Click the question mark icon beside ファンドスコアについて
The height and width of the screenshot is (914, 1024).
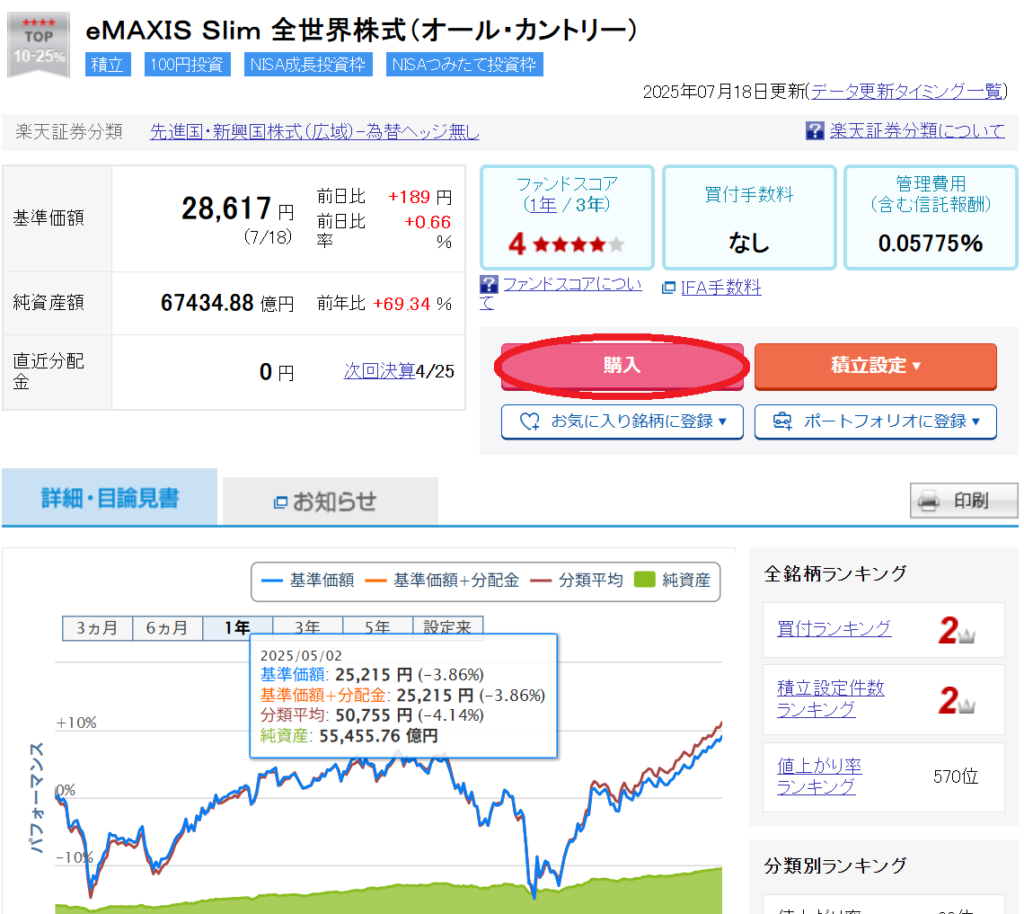[488, 284]
